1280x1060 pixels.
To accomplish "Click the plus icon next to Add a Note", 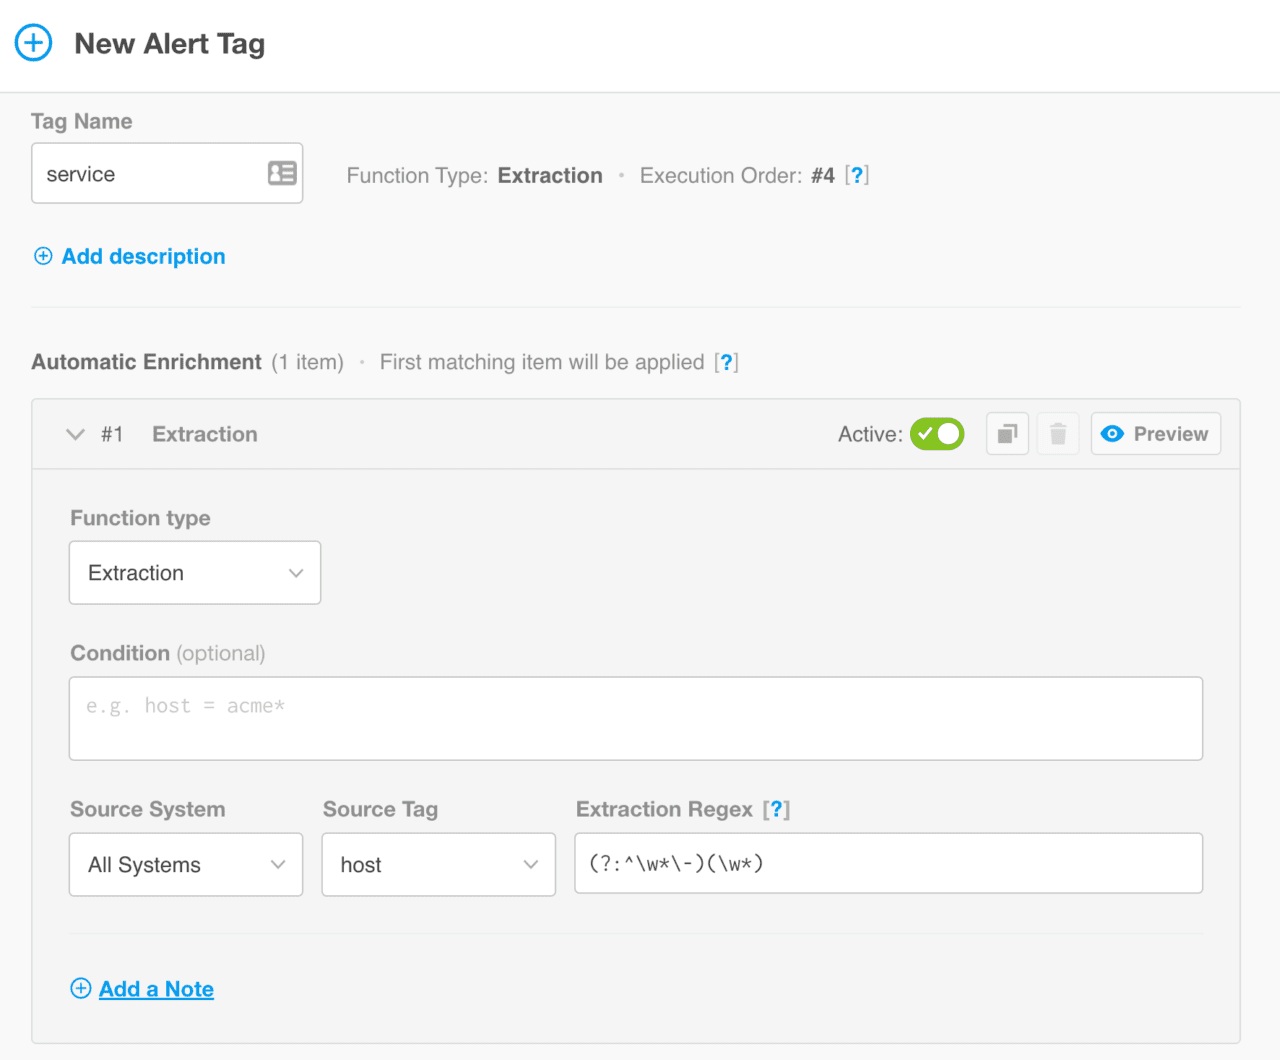I will (x=80, y=988).
